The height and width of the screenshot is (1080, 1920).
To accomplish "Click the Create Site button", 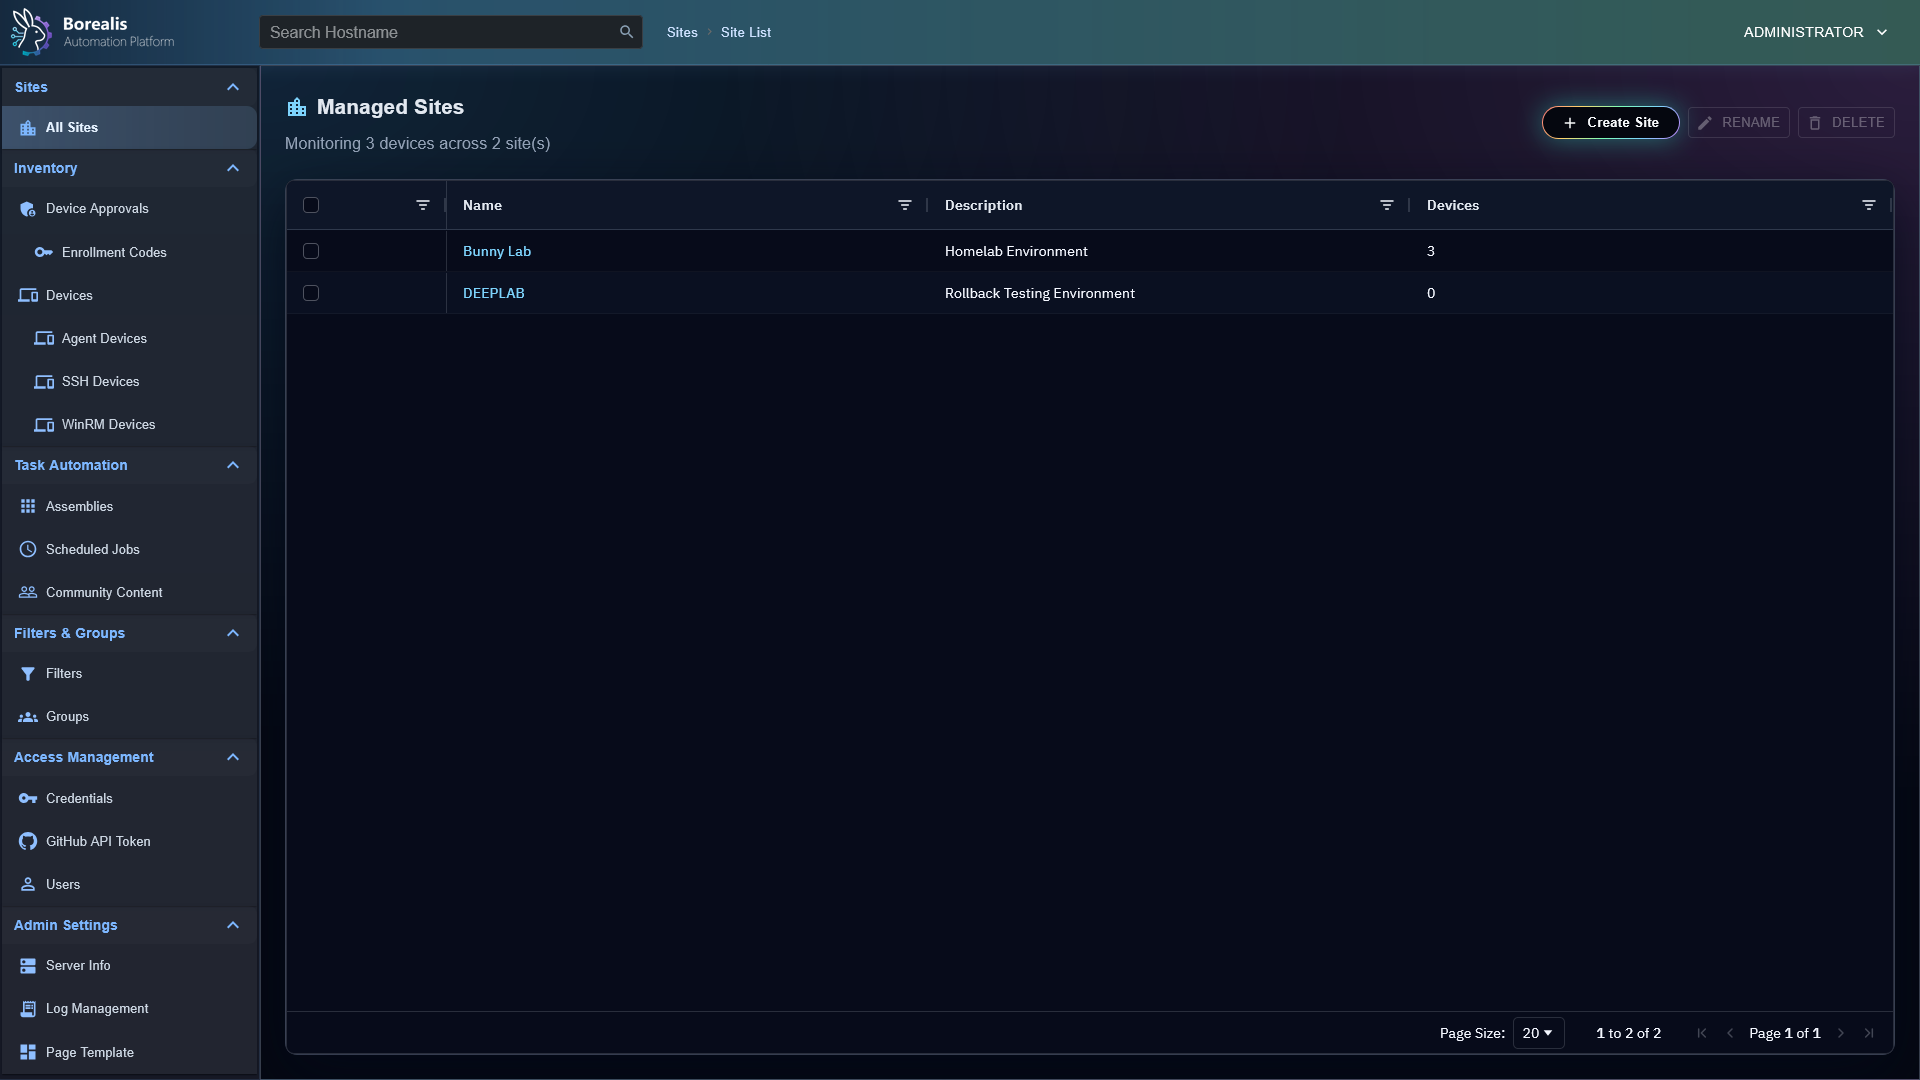I will point(1610,122).
